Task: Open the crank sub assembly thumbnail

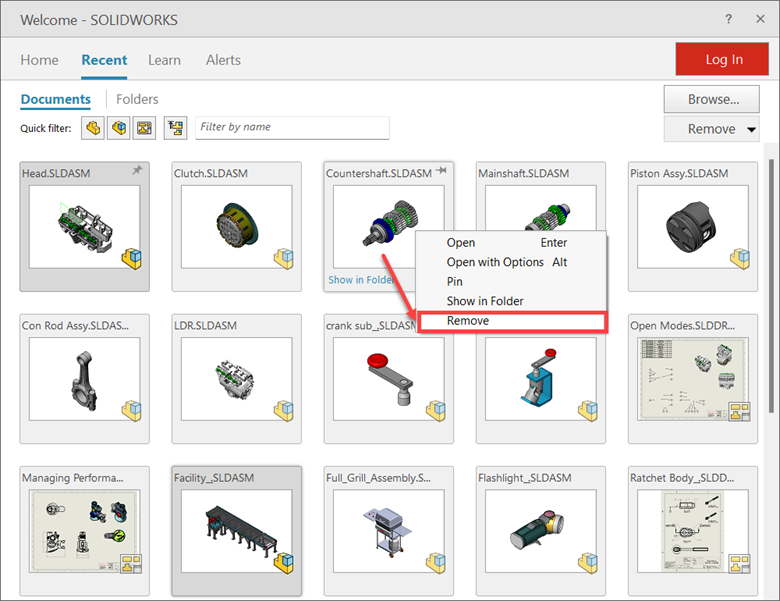Action: coord(389,379)
